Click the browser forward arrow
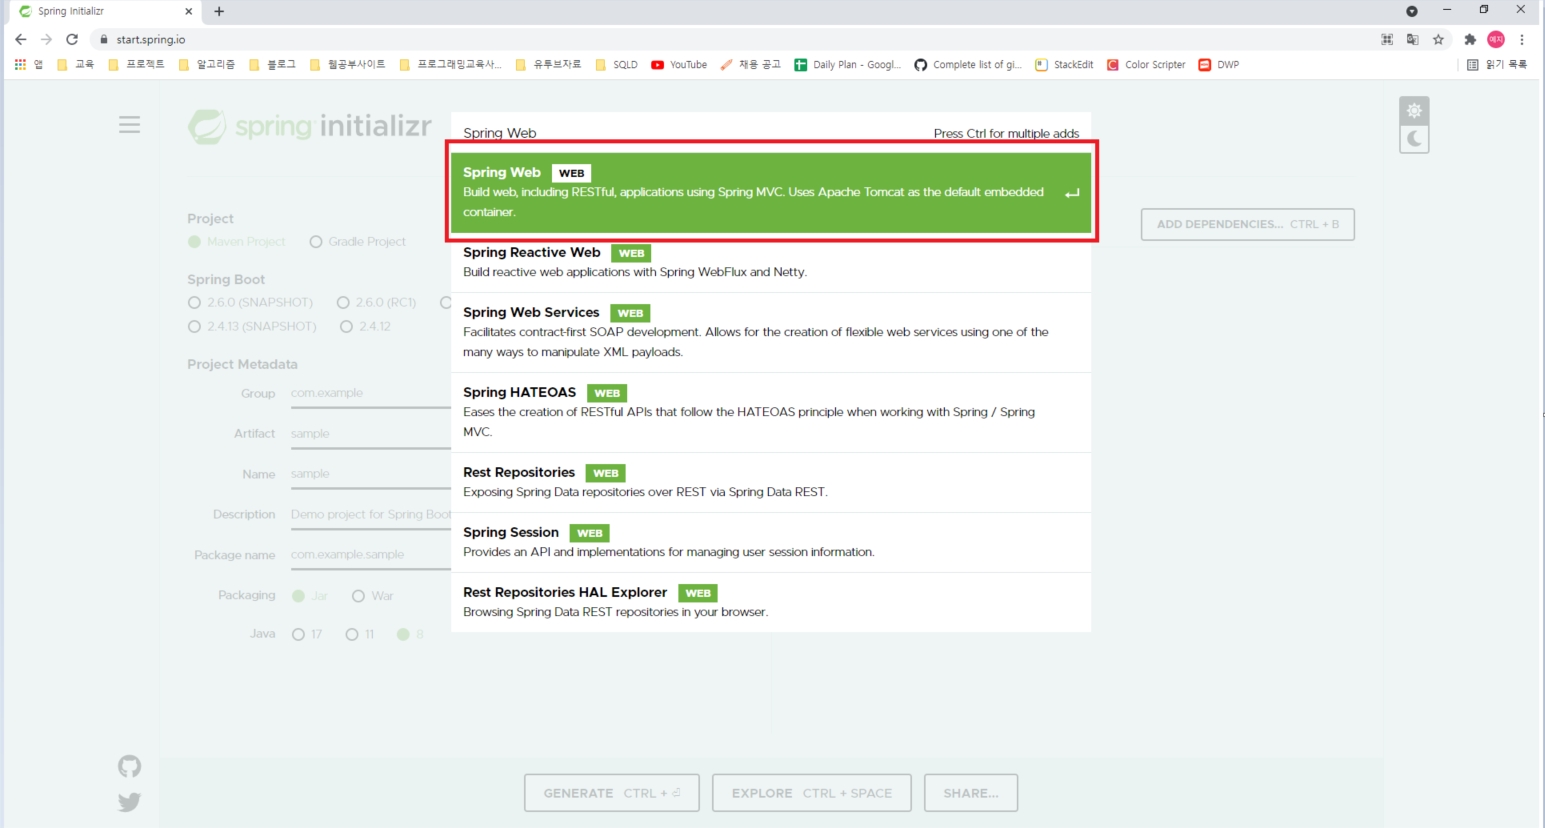The height and width of the screenshot is (828, 1545). click(46, 39)
